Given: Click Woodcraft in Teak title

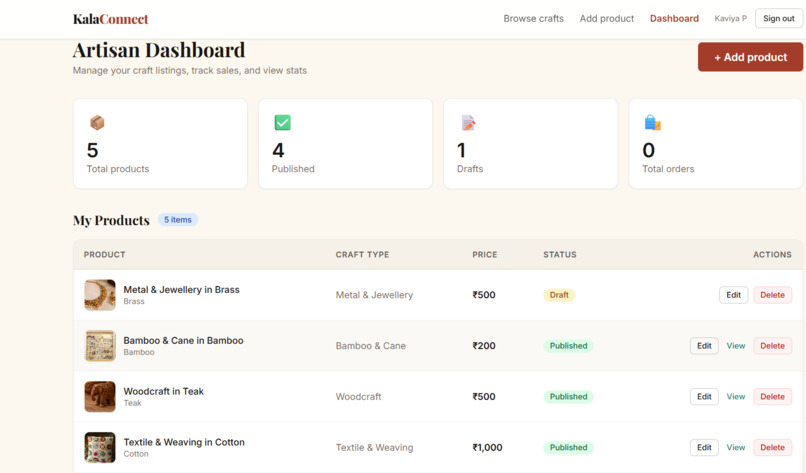Looking at the screenshot, I should pos(163,391).
